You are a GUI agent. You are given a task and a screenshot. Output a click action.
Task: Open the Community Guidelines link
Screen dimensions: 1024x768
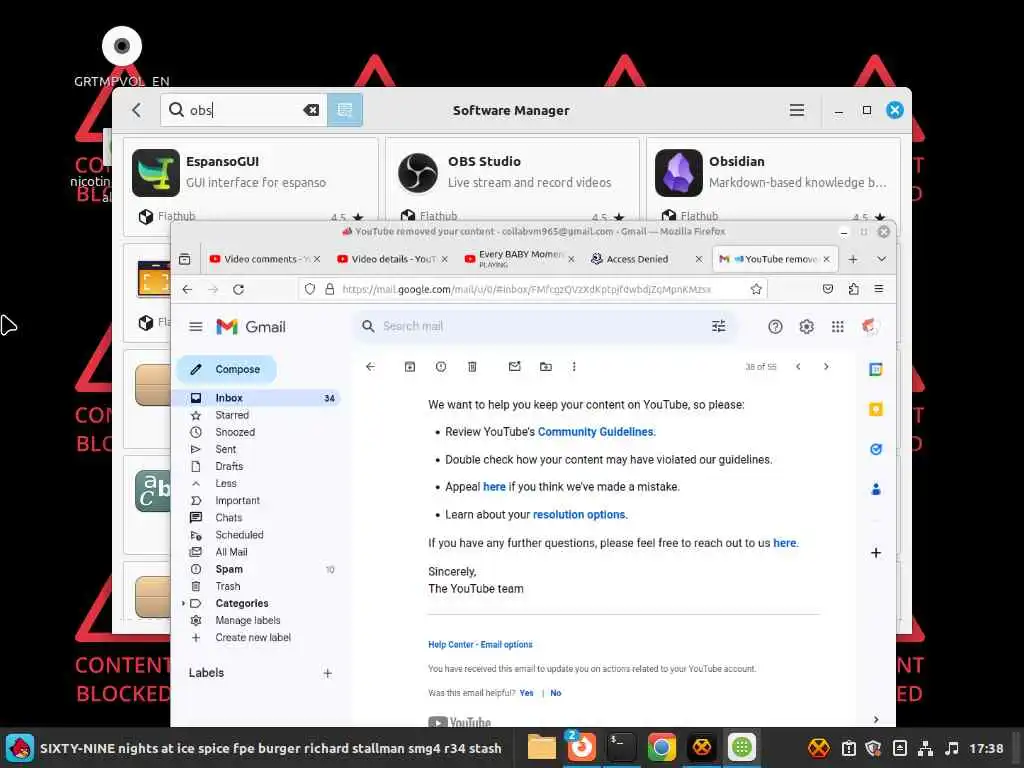coord(596,432)
